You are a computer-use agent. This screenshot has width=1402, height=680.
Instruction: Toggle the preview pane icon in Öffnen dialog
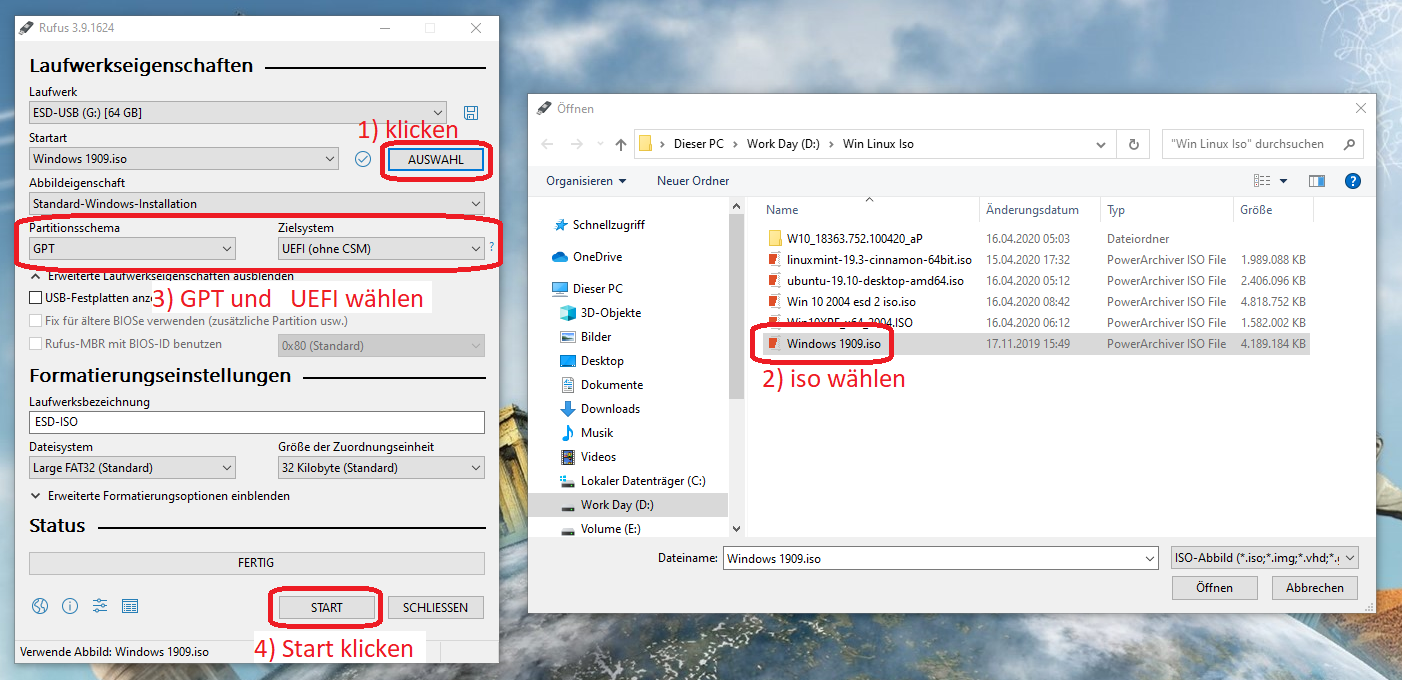[x=1317, y=181]
